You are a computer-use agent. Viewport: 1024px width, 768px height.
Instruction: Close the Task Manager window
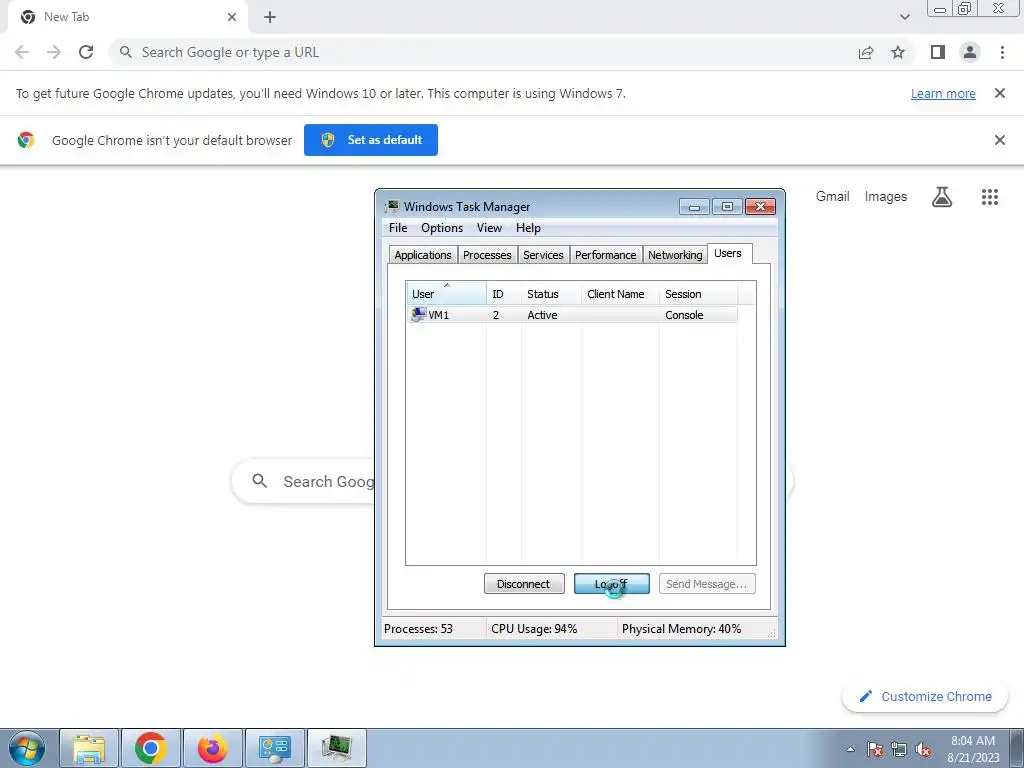tap(760, 207)
